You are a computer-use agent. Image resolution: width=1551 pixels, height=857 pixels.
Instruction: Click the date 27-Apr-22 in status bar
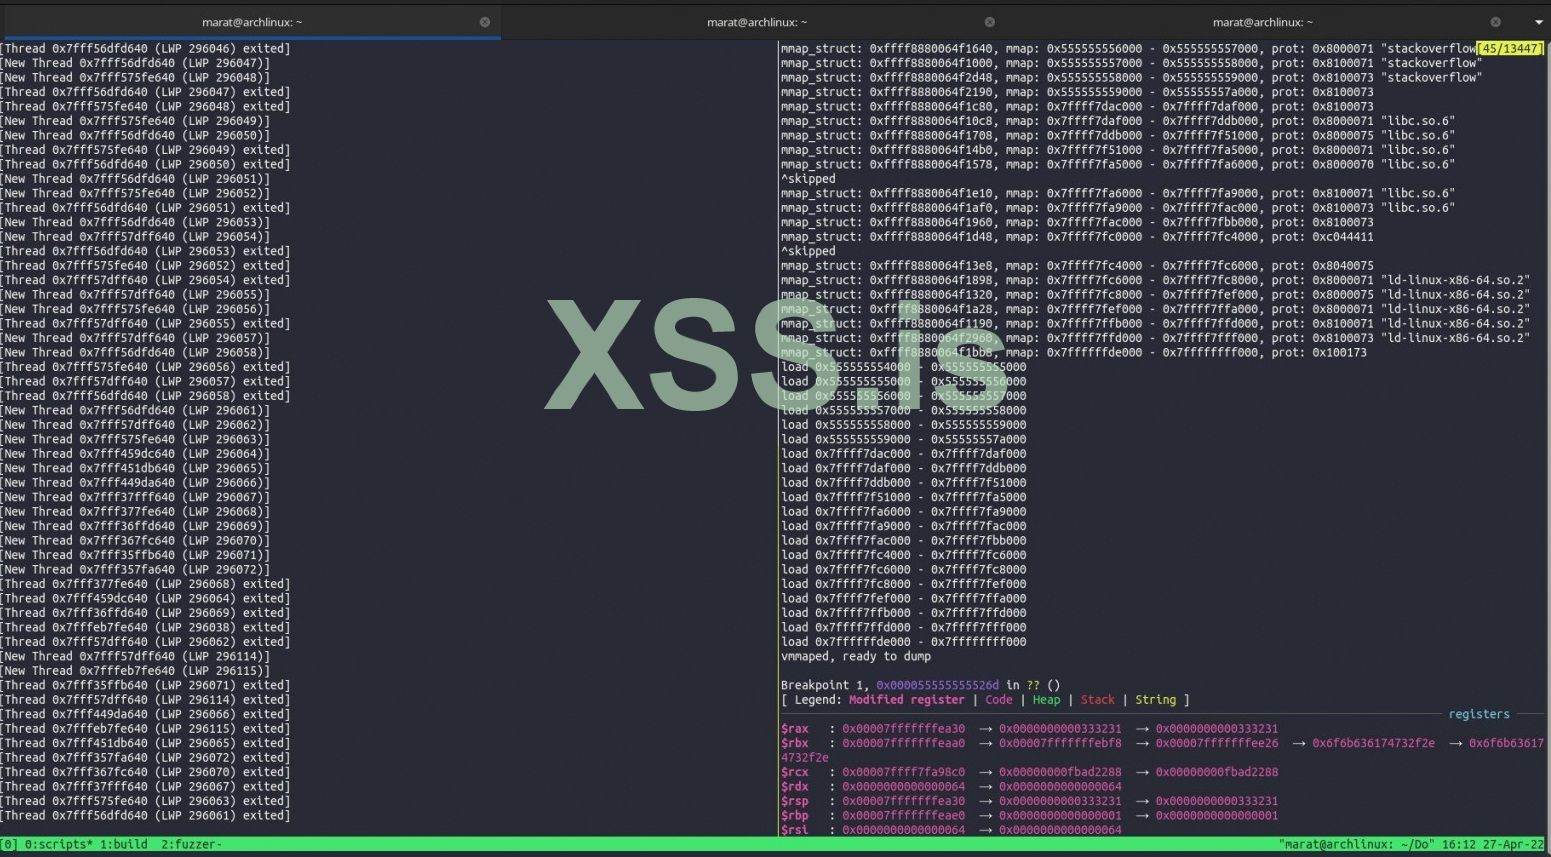tap(1512, 845)
